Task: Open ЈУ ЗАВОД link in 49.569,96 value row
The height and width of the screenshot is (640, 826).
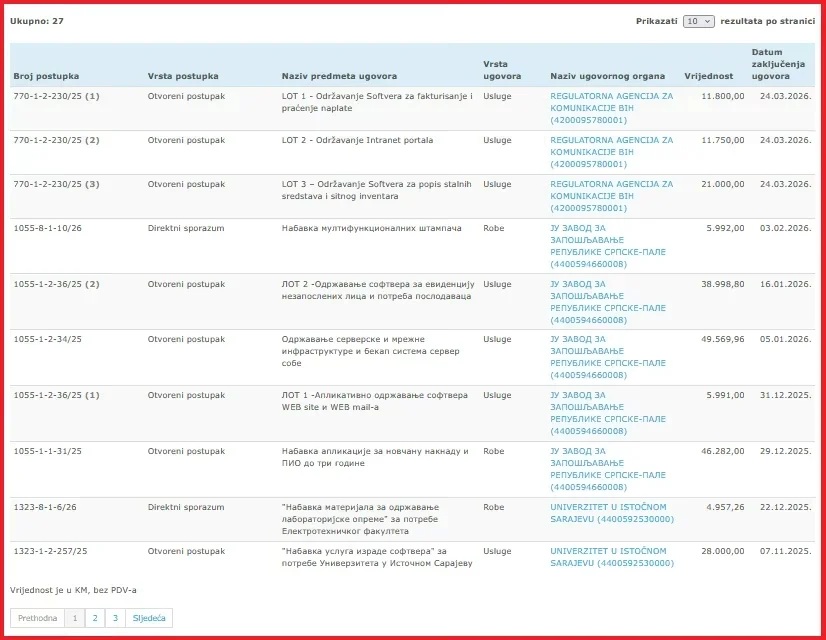Action: click(608, 357)
